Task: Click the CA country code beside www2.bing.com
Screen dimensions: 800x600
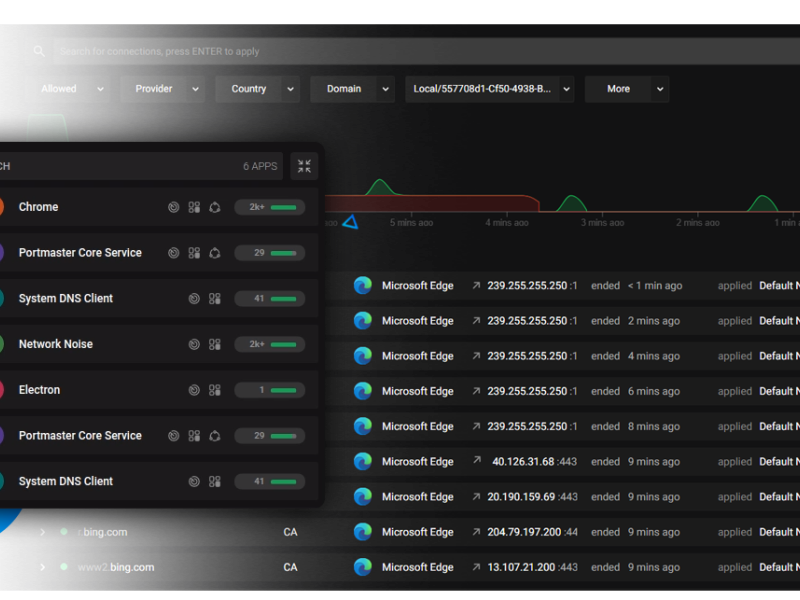Action: (x=290, y=567)
